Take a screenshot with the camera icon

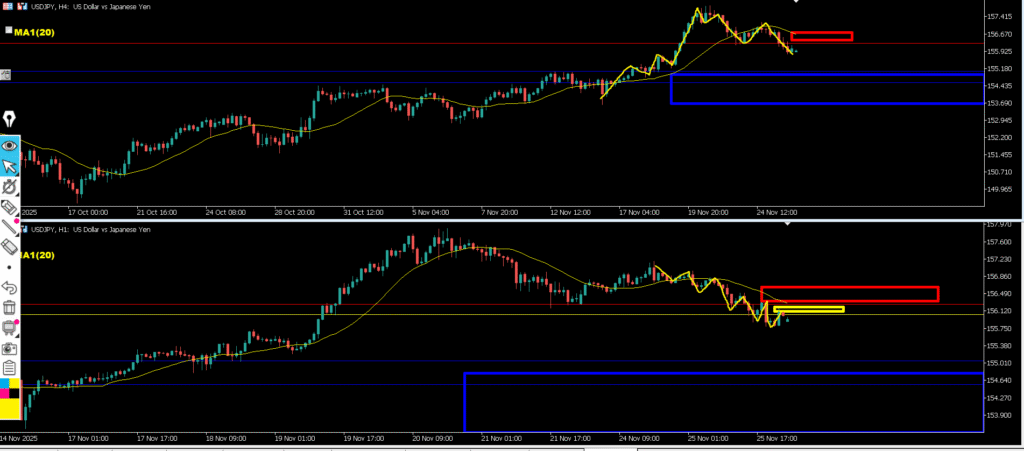pos(9,349)
